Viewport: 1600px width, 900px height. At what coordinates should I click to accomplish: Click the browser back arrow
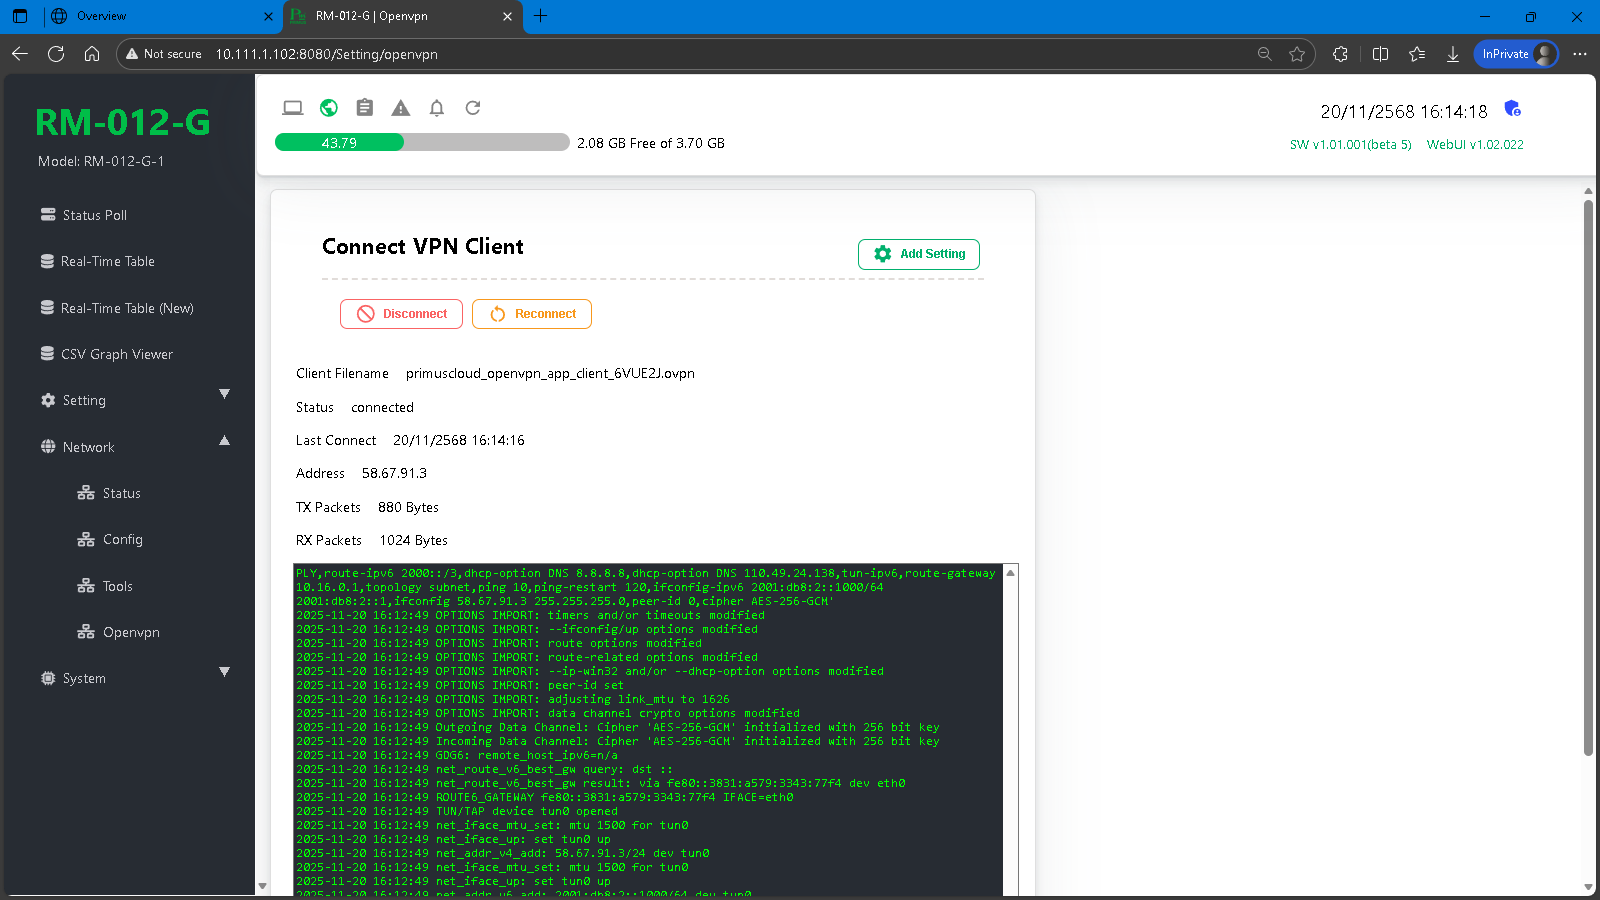[x=20, y=54]
